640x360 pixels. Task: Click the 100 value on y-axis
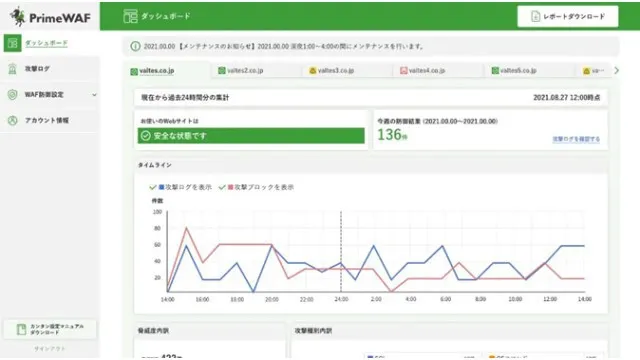(157, 212)
